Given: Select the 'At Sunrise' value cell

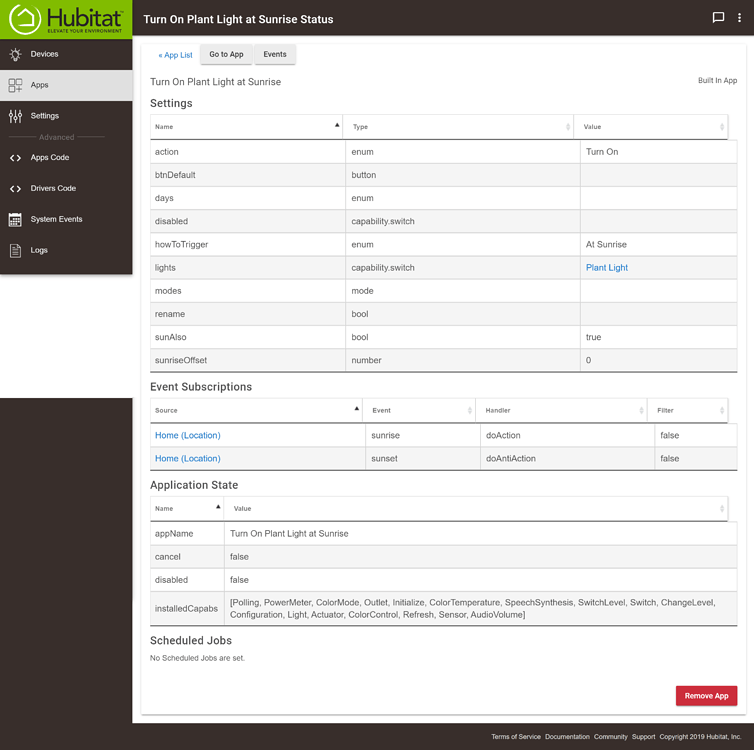Looking at the screenshot, I should 658,245.
